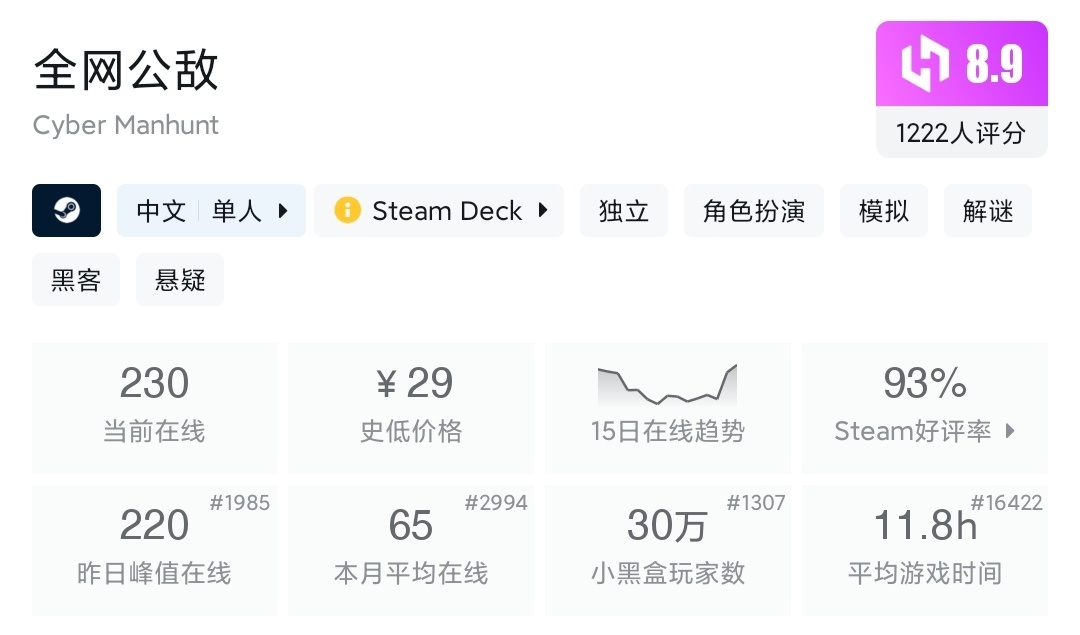
Task: Open the 1222人评分 rating count
Action: [961, 133]
